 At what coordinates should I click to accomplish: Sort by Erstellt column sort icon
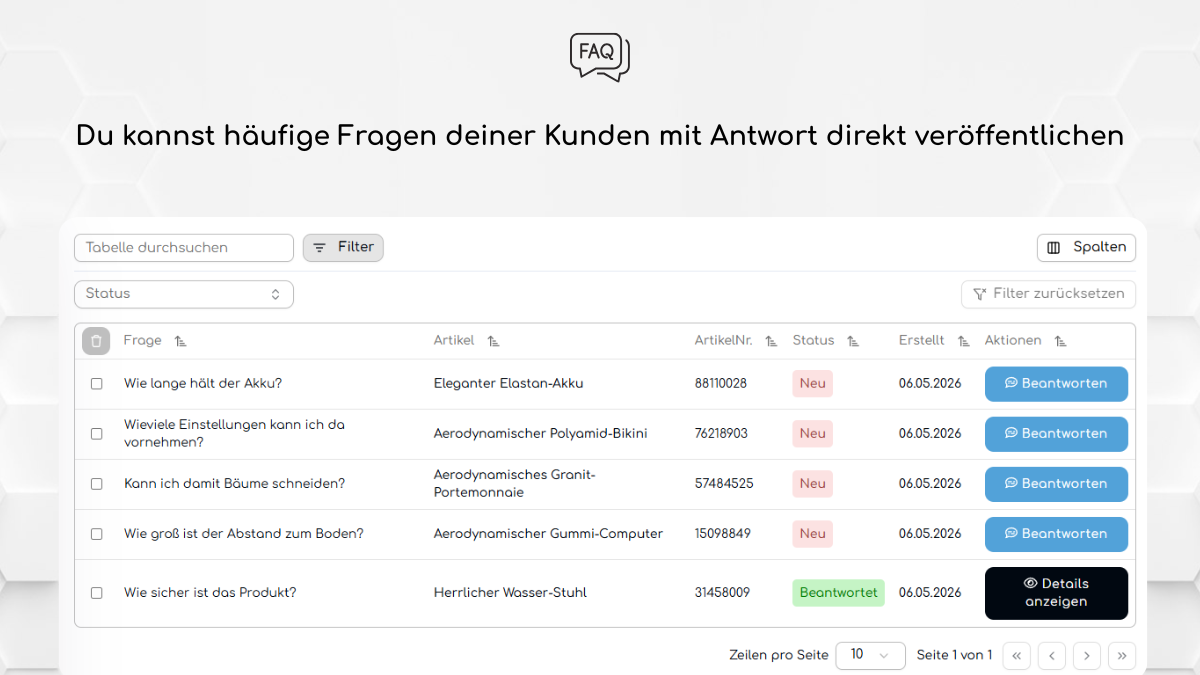pos(963,341)
